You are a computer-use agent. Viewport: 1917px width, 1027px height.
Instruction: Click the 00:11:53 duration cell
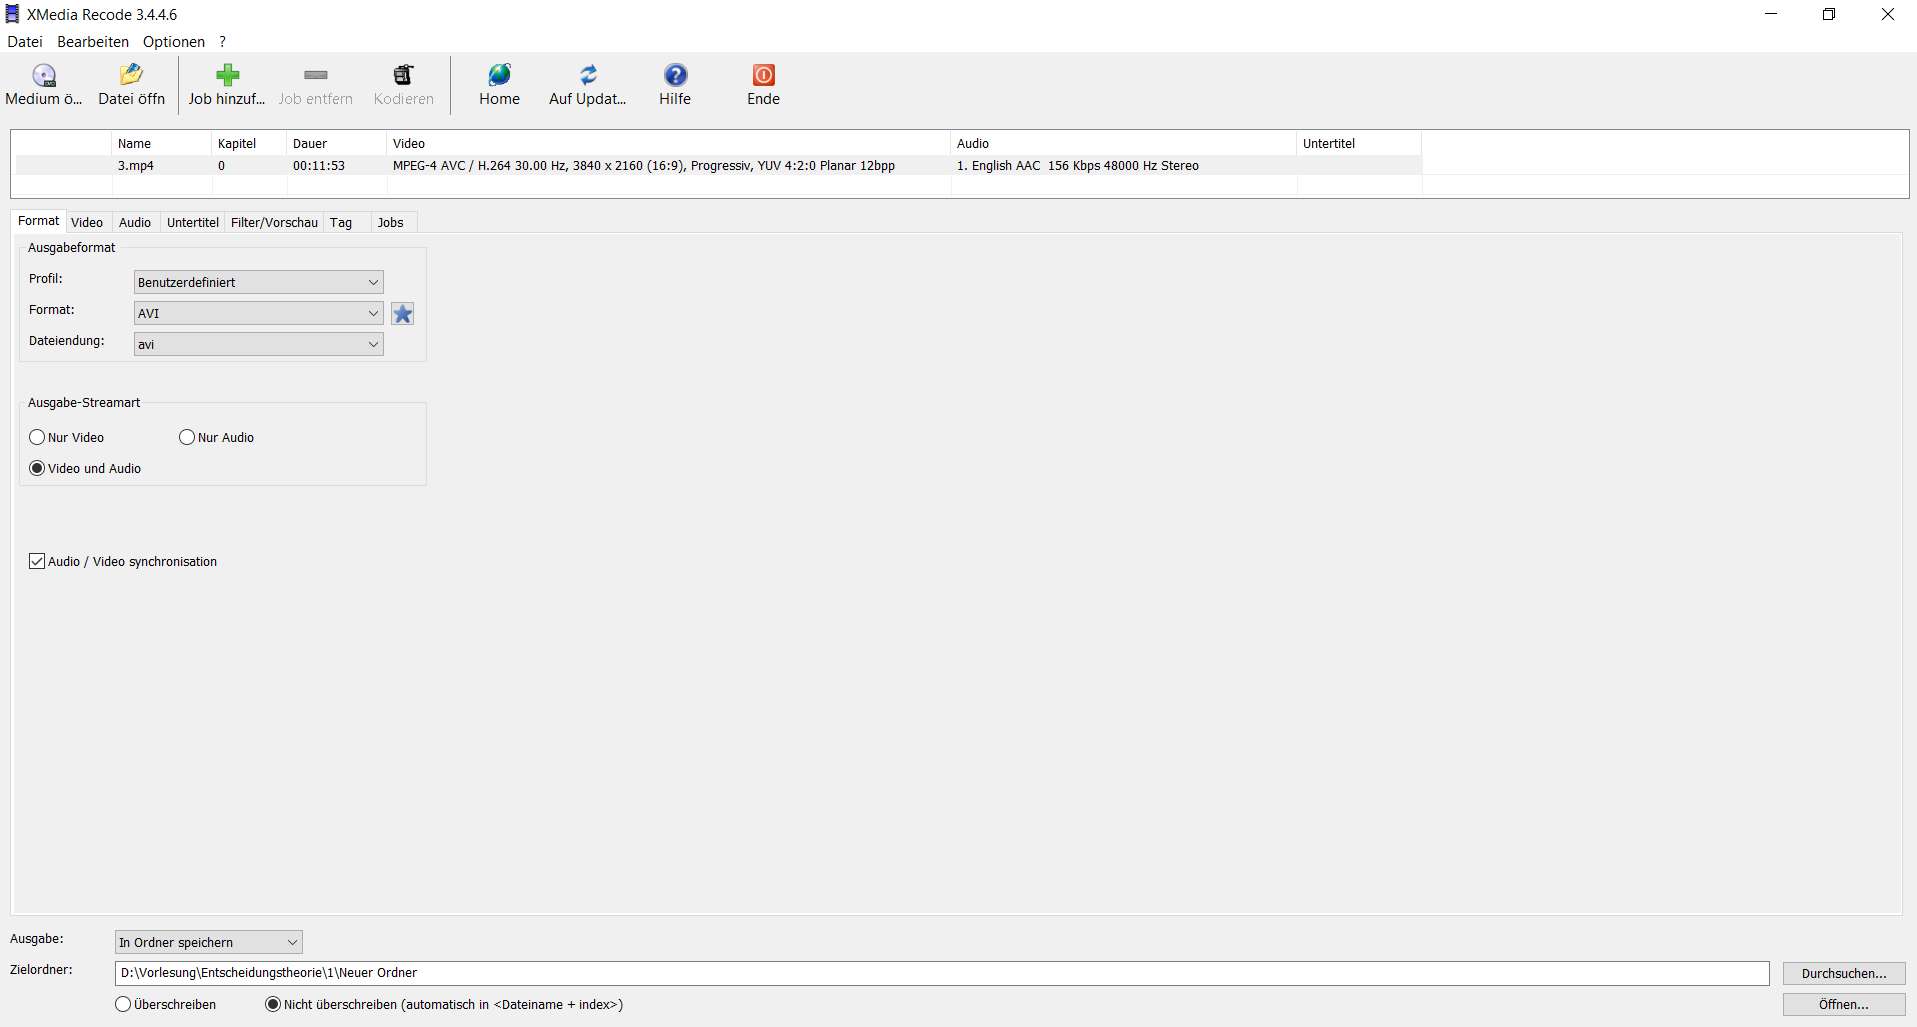click(x=319, y=166)
